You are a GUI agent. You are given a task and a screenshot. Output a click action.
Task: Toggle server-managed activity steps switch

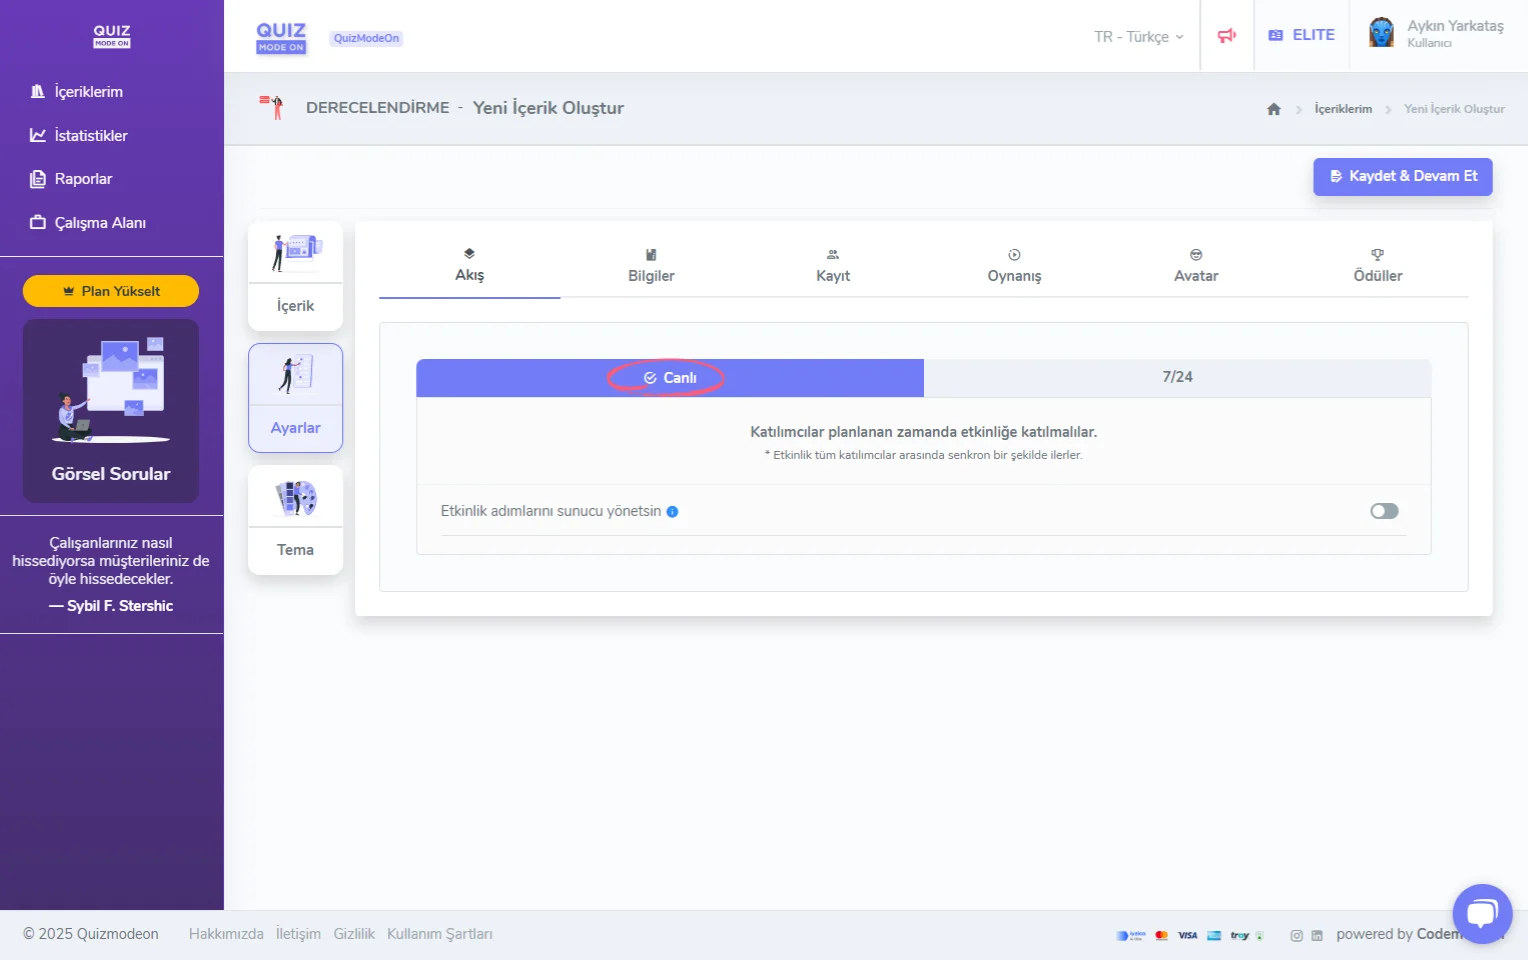[x=1384, y=511]
